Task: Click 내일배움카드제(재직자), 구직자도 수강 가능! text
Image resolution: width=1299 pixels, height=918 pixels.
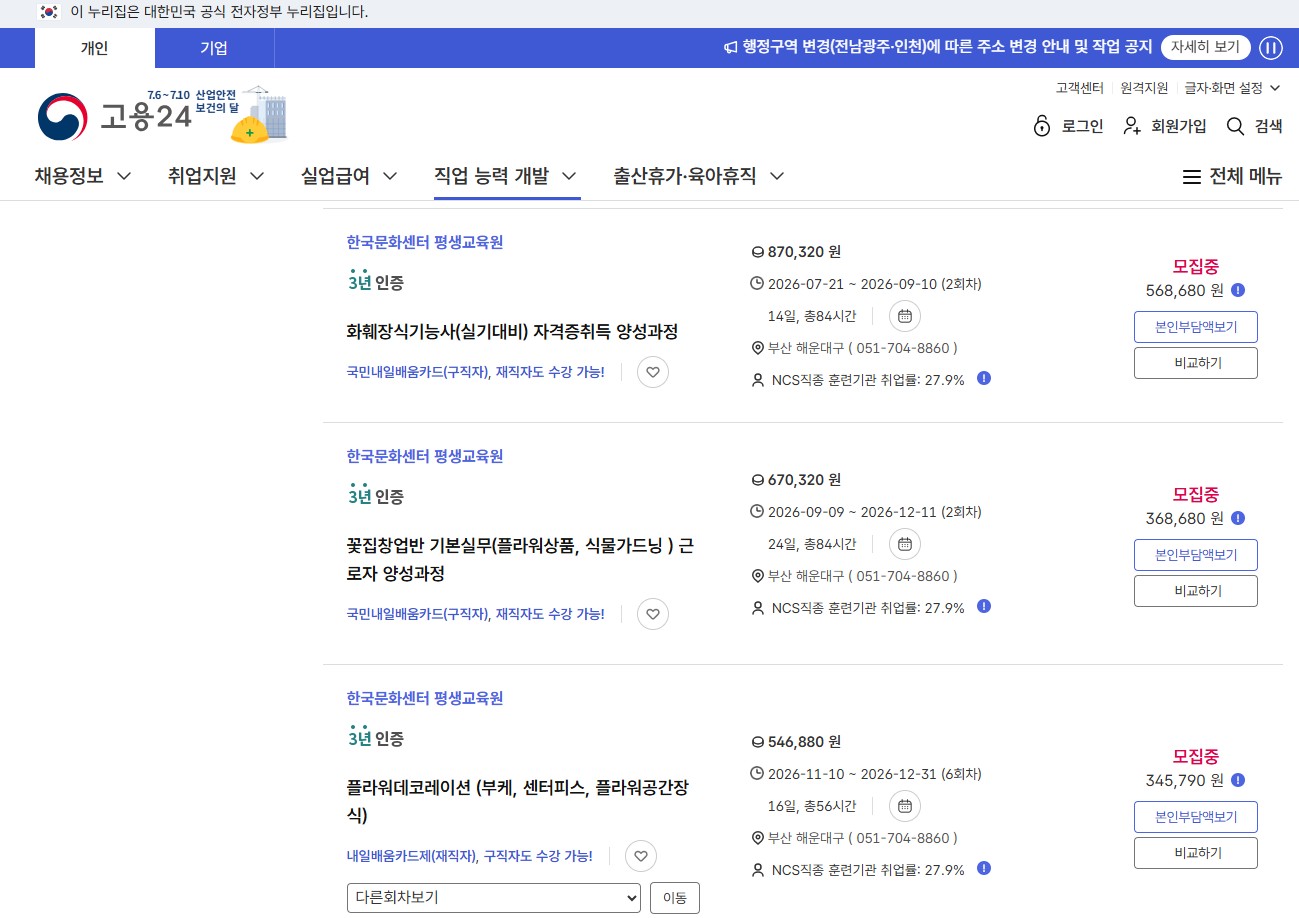Action: (470, 856)
